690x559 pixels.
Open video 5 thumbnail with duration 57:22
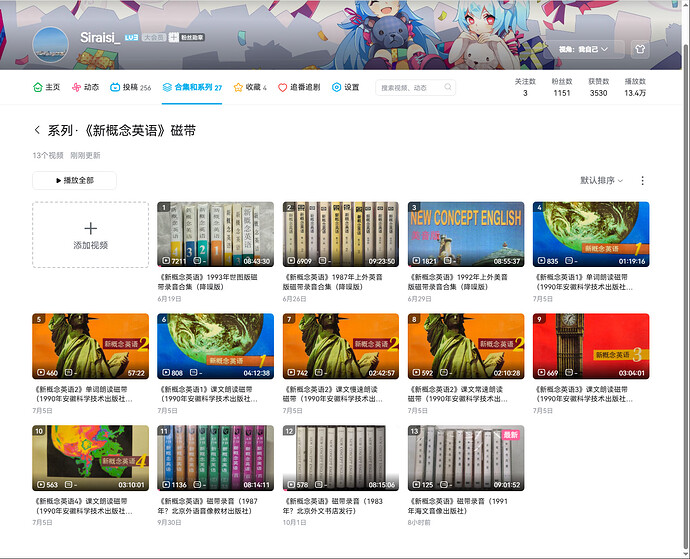(x=91, y=346)
